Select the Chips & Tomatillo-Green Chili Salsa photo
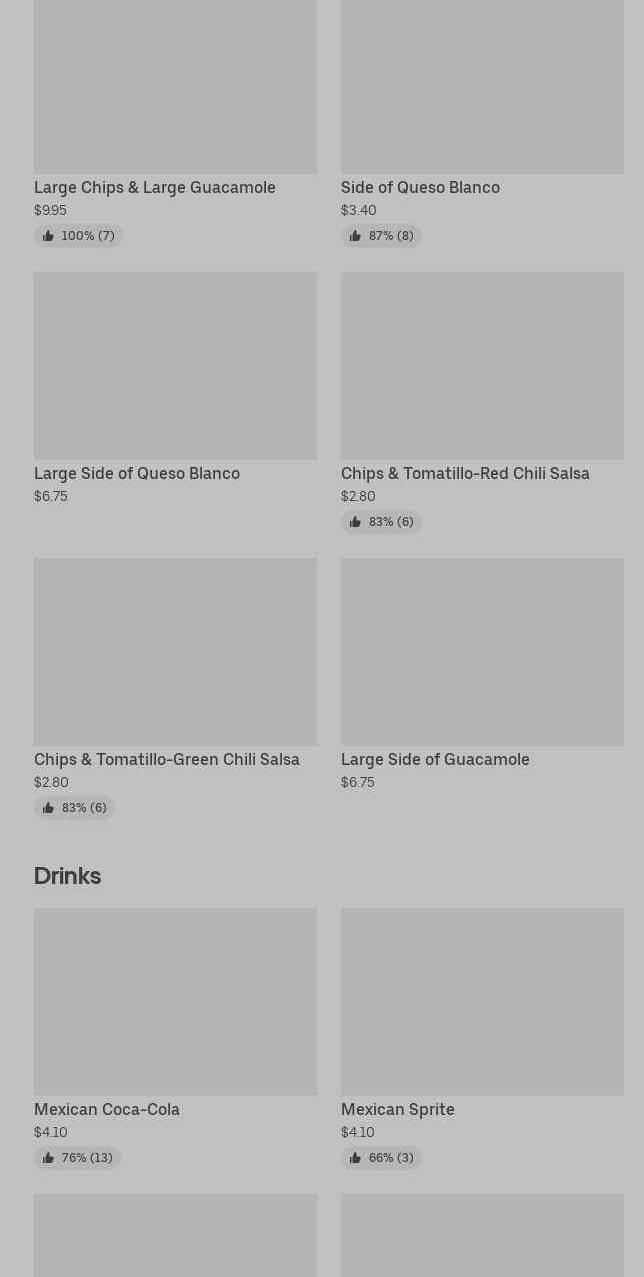 click(175, 651)
